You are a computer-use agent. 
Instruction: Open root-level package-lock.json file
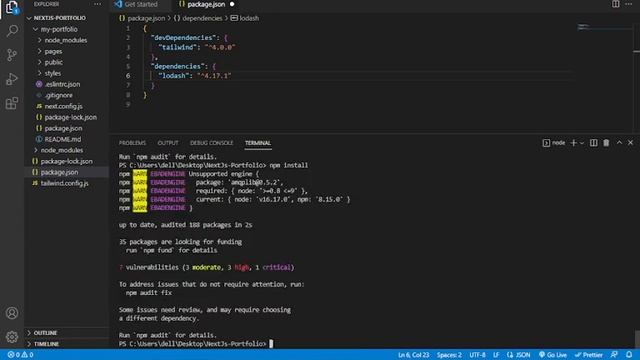[x=66, y=161]
